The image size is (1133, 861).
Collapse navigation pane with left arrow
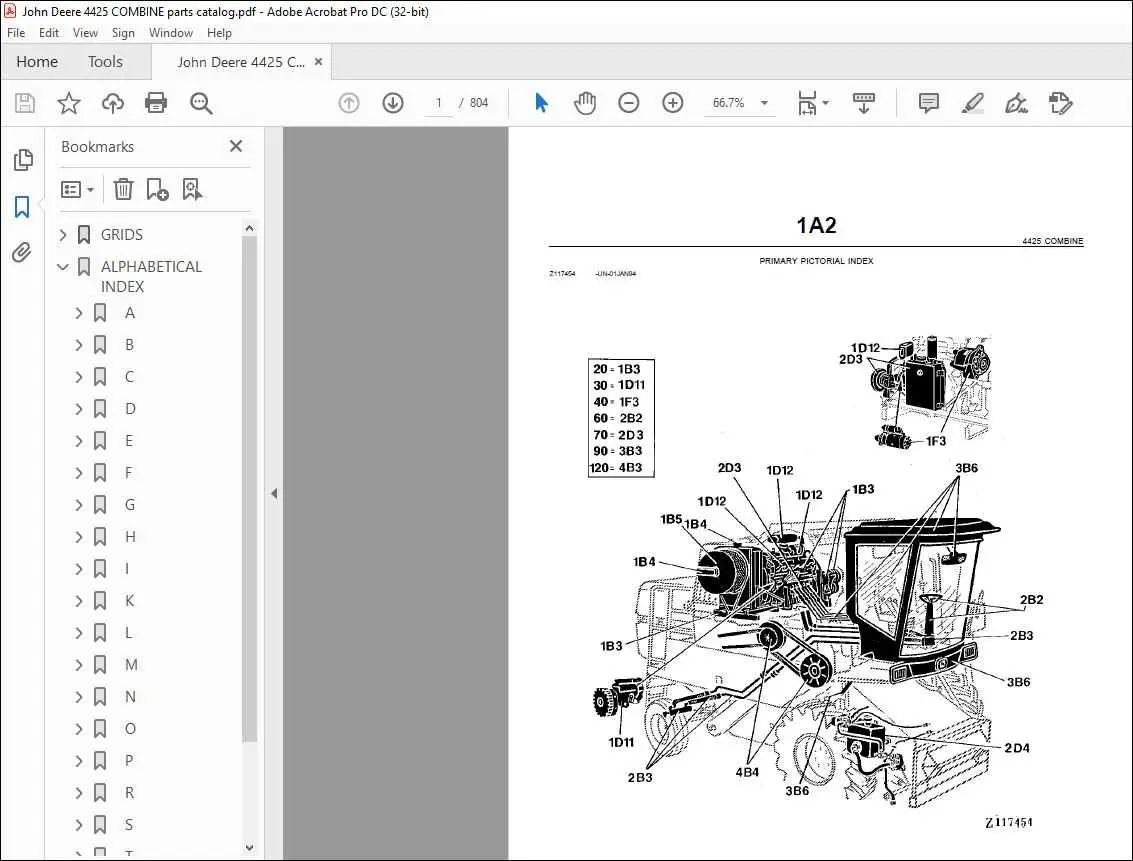click(274, 493)
